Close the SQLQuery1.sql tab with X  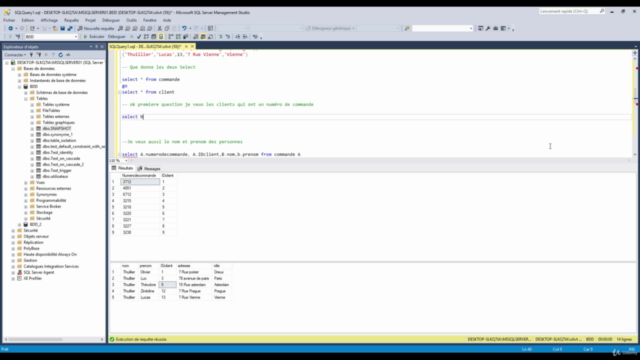point(192,47)
